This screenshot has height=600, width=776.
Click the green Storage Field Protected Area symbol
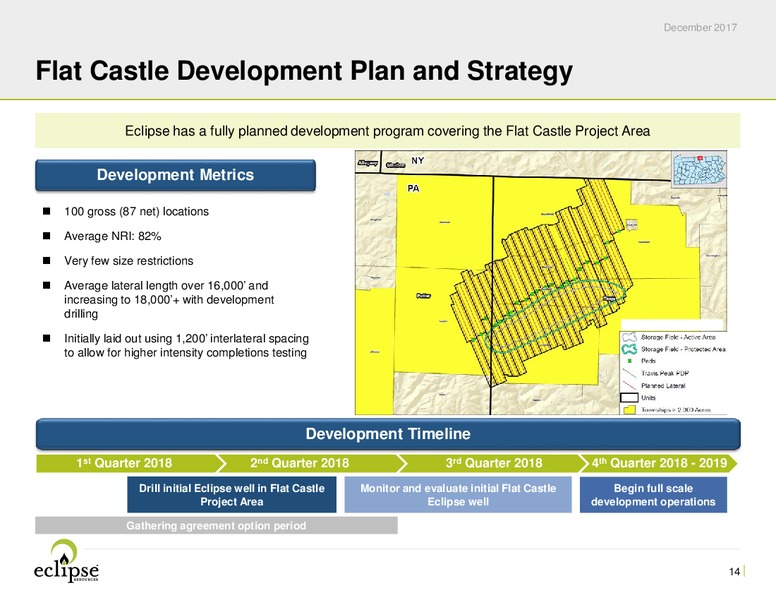tap(629, 349)
